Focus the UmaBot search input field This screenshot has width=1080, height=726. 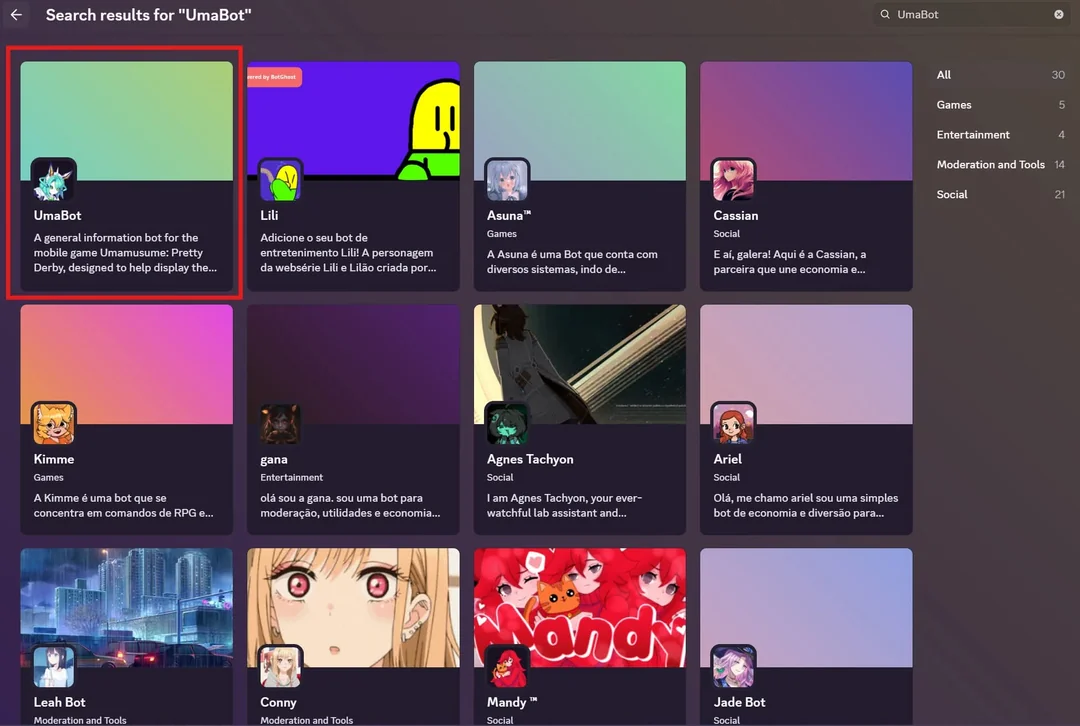tap(971, 14)
